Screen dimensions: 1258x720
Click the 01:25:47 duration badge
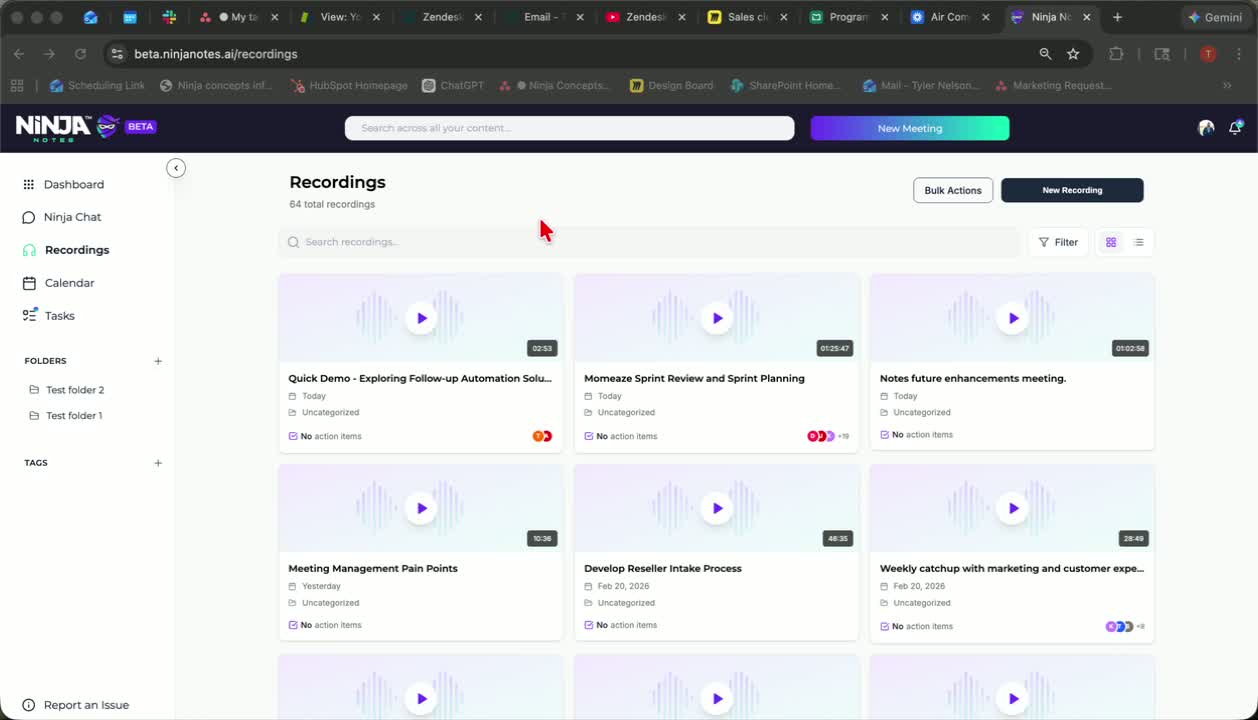pos(835,348)
